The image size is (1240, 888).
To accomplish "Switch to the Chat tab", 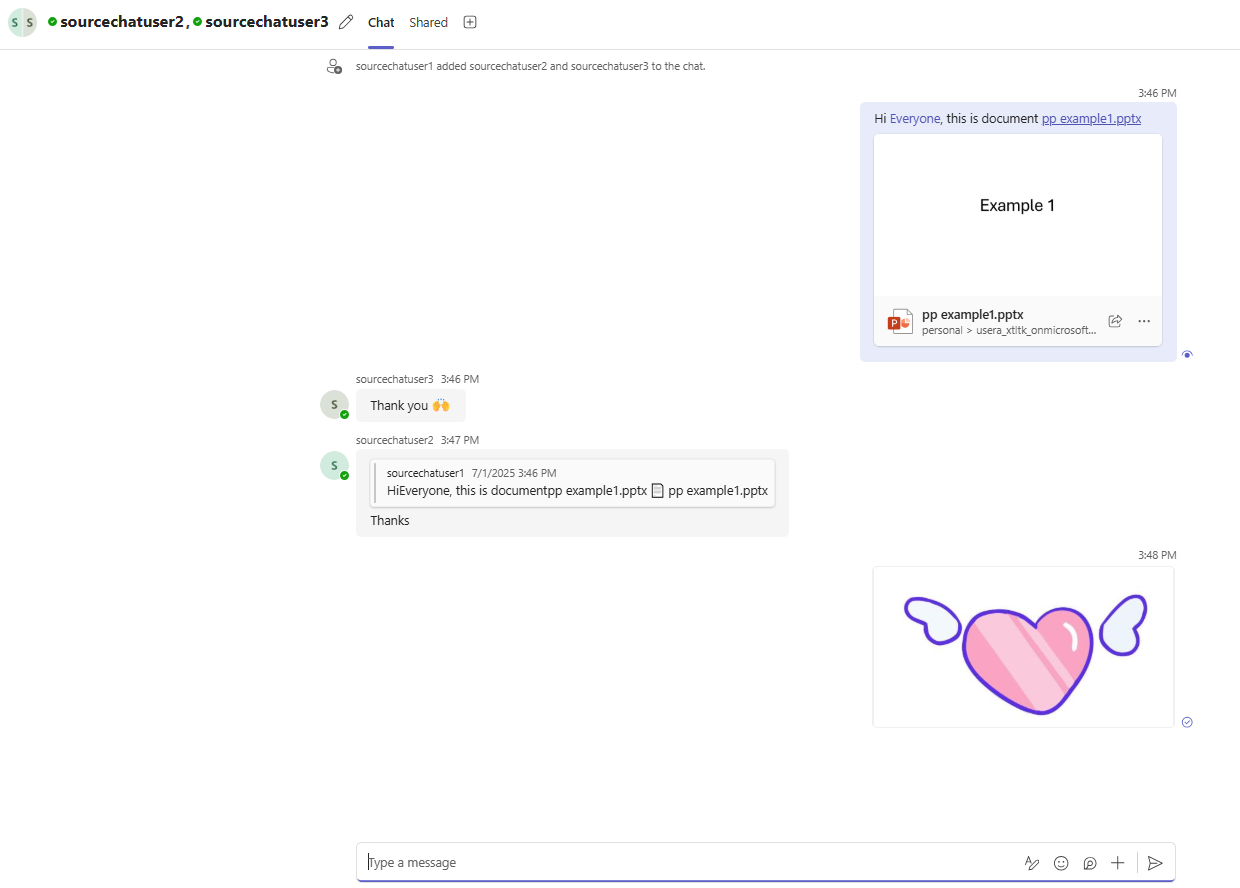I will coord(380,21).
